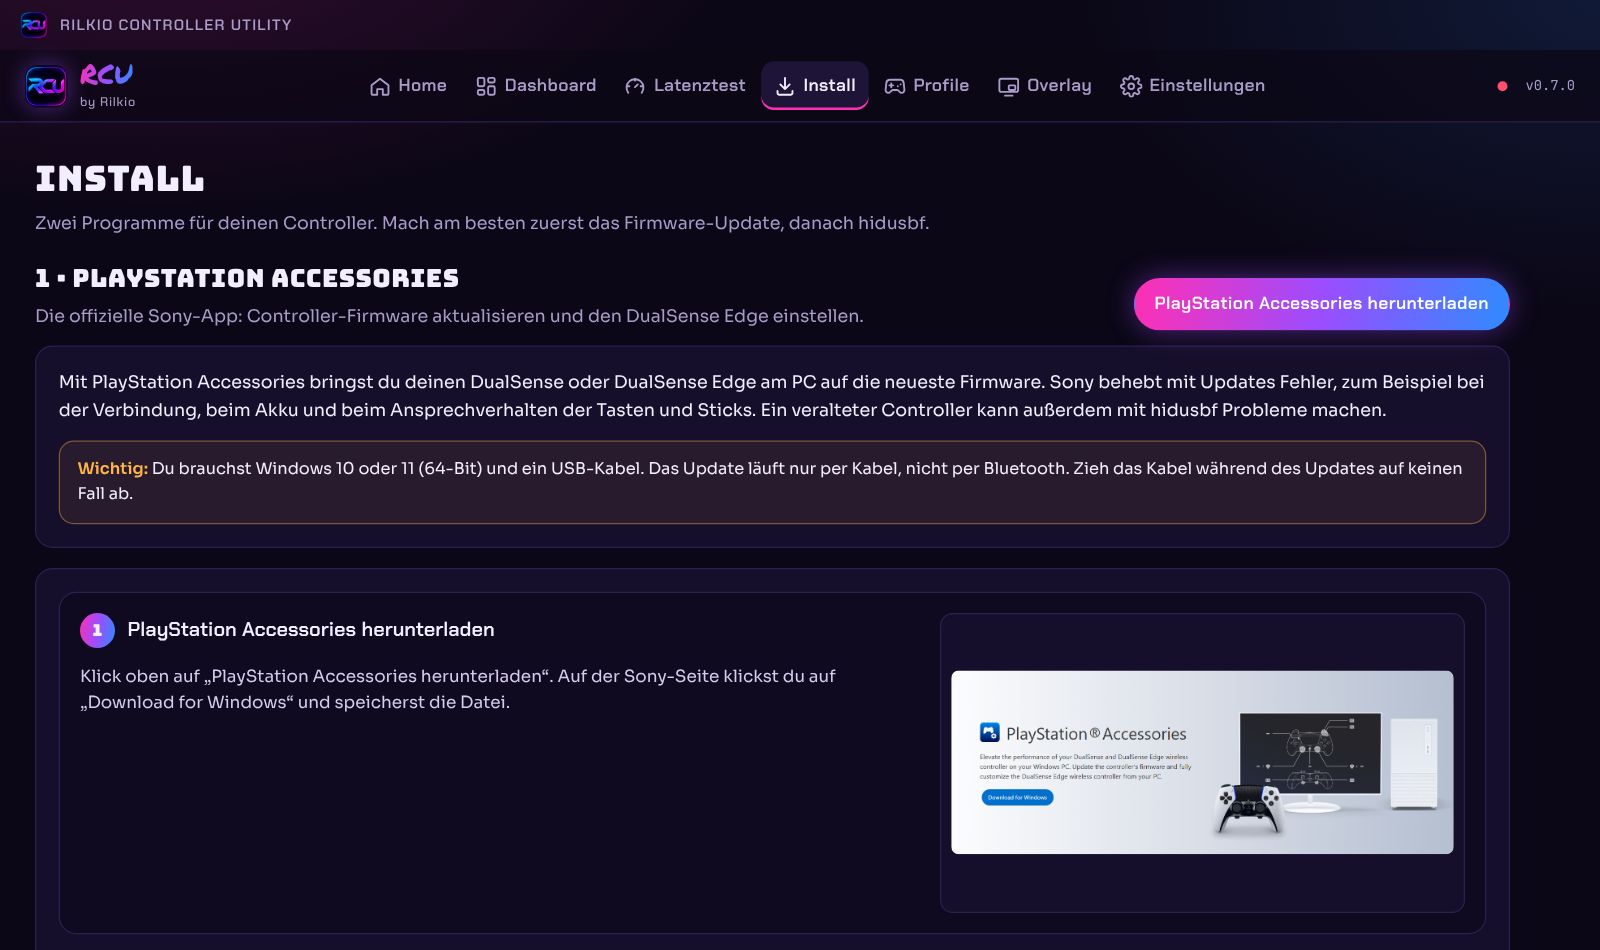Go to the Latenztest tab
This screenshot has width=1600, height=950.
click(x=685, y=86)
